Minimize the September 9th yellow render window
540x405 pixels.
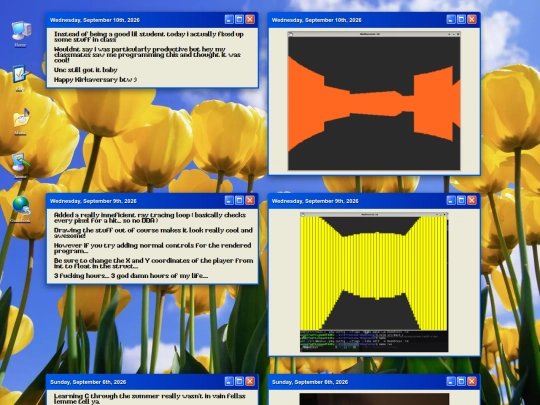click(451, 200)
